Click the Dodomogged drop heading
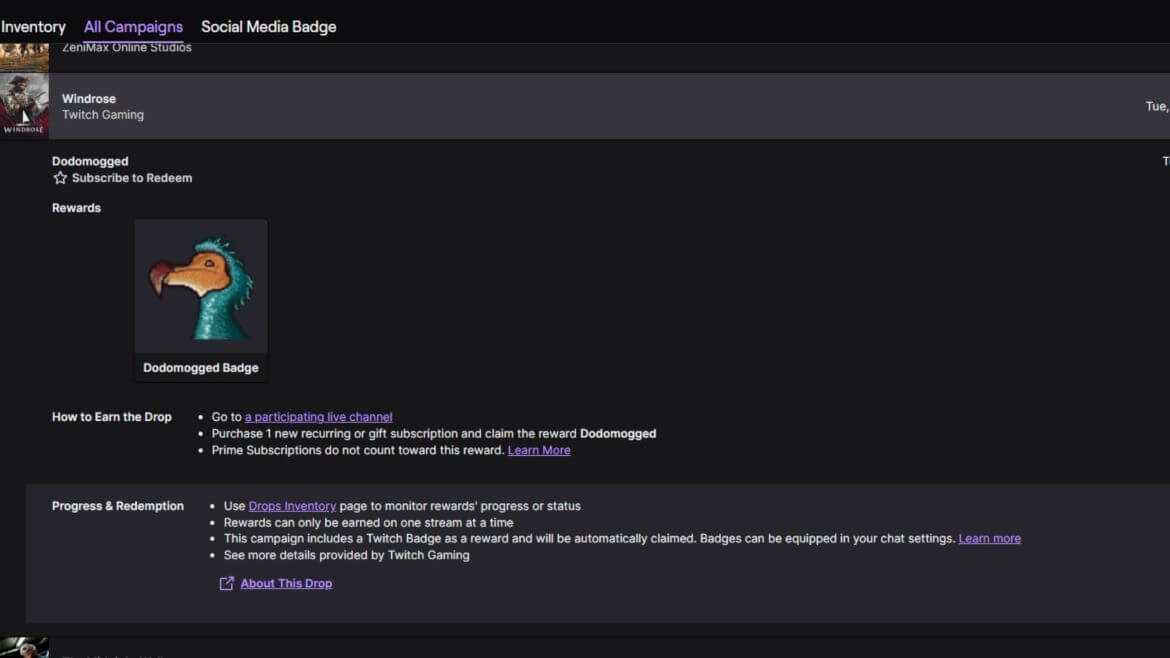The width and height of the screenshot is (1170, 658). point(90,161)
